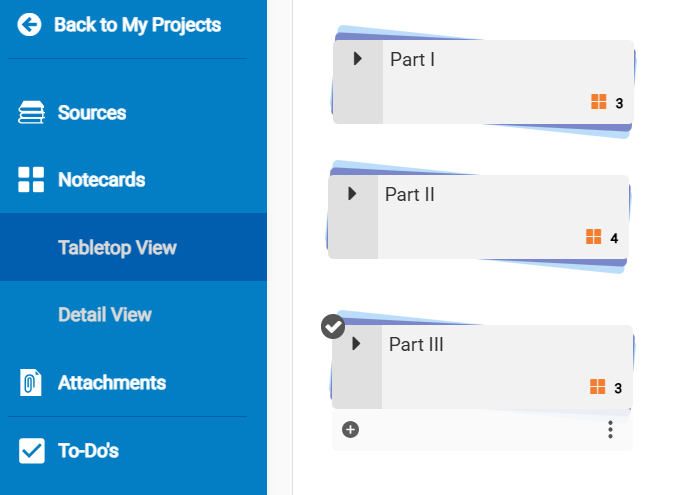Open the Sources section label
The image size is (677, 495).
point(92,113)
